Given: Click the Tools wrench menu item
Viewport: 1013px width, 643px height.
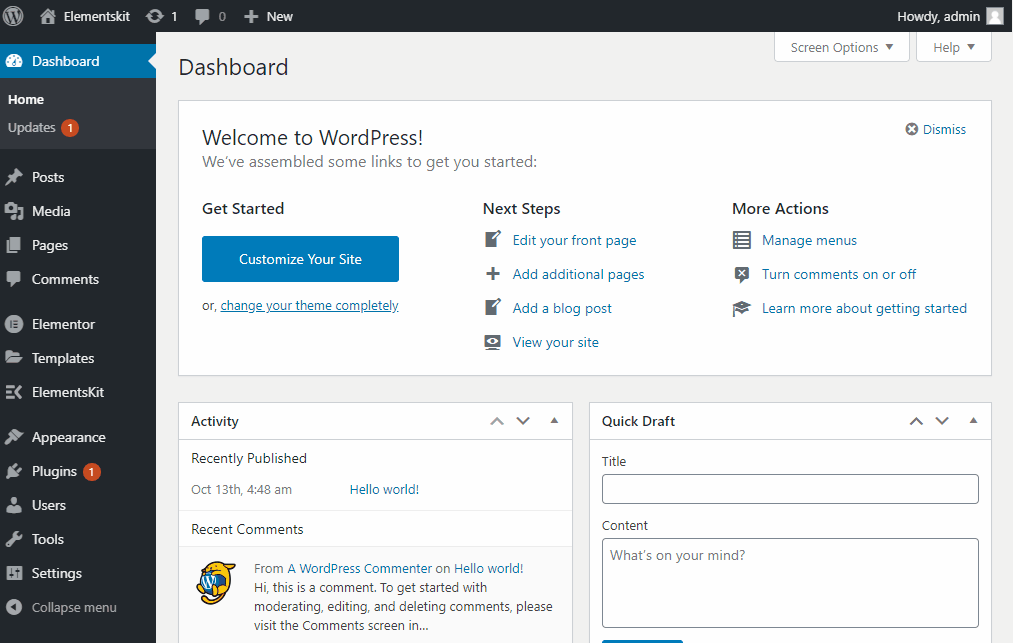Looking at the screenshot, I should 47,539.
